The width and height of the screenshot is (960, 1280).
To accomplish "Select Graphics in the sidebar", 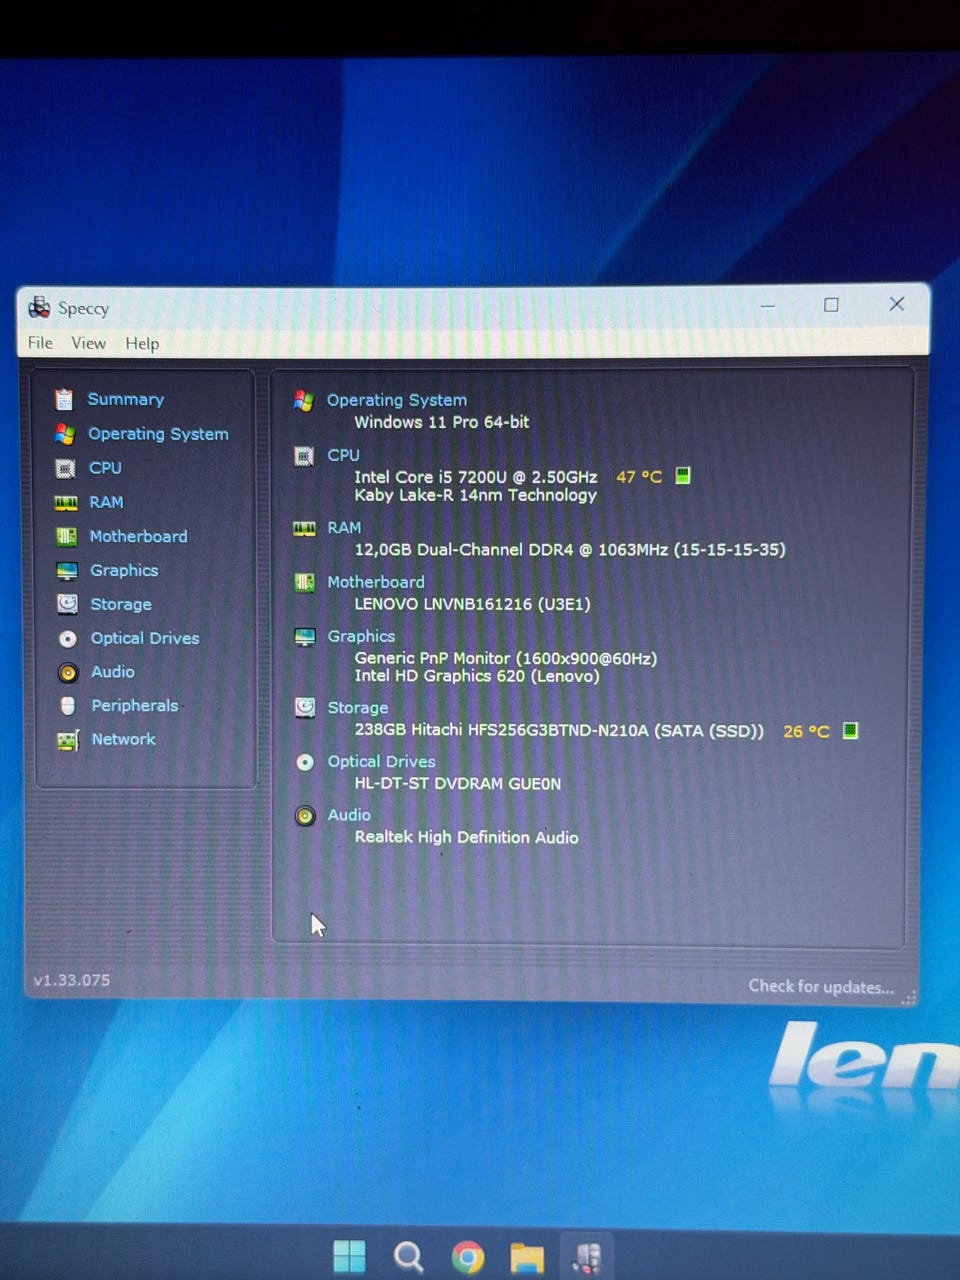I will tap(124, 570).
